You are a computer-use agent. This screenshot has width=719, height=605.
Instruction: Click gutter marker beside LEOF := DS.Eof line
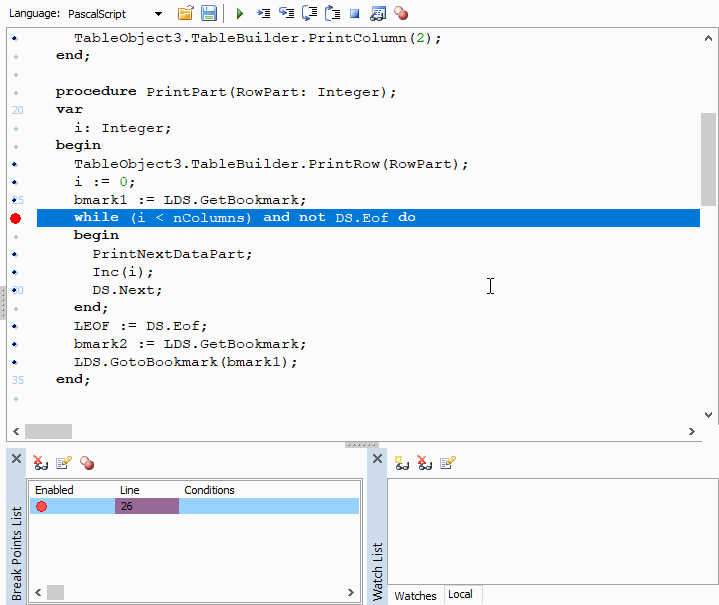click(x=15, y=326)
